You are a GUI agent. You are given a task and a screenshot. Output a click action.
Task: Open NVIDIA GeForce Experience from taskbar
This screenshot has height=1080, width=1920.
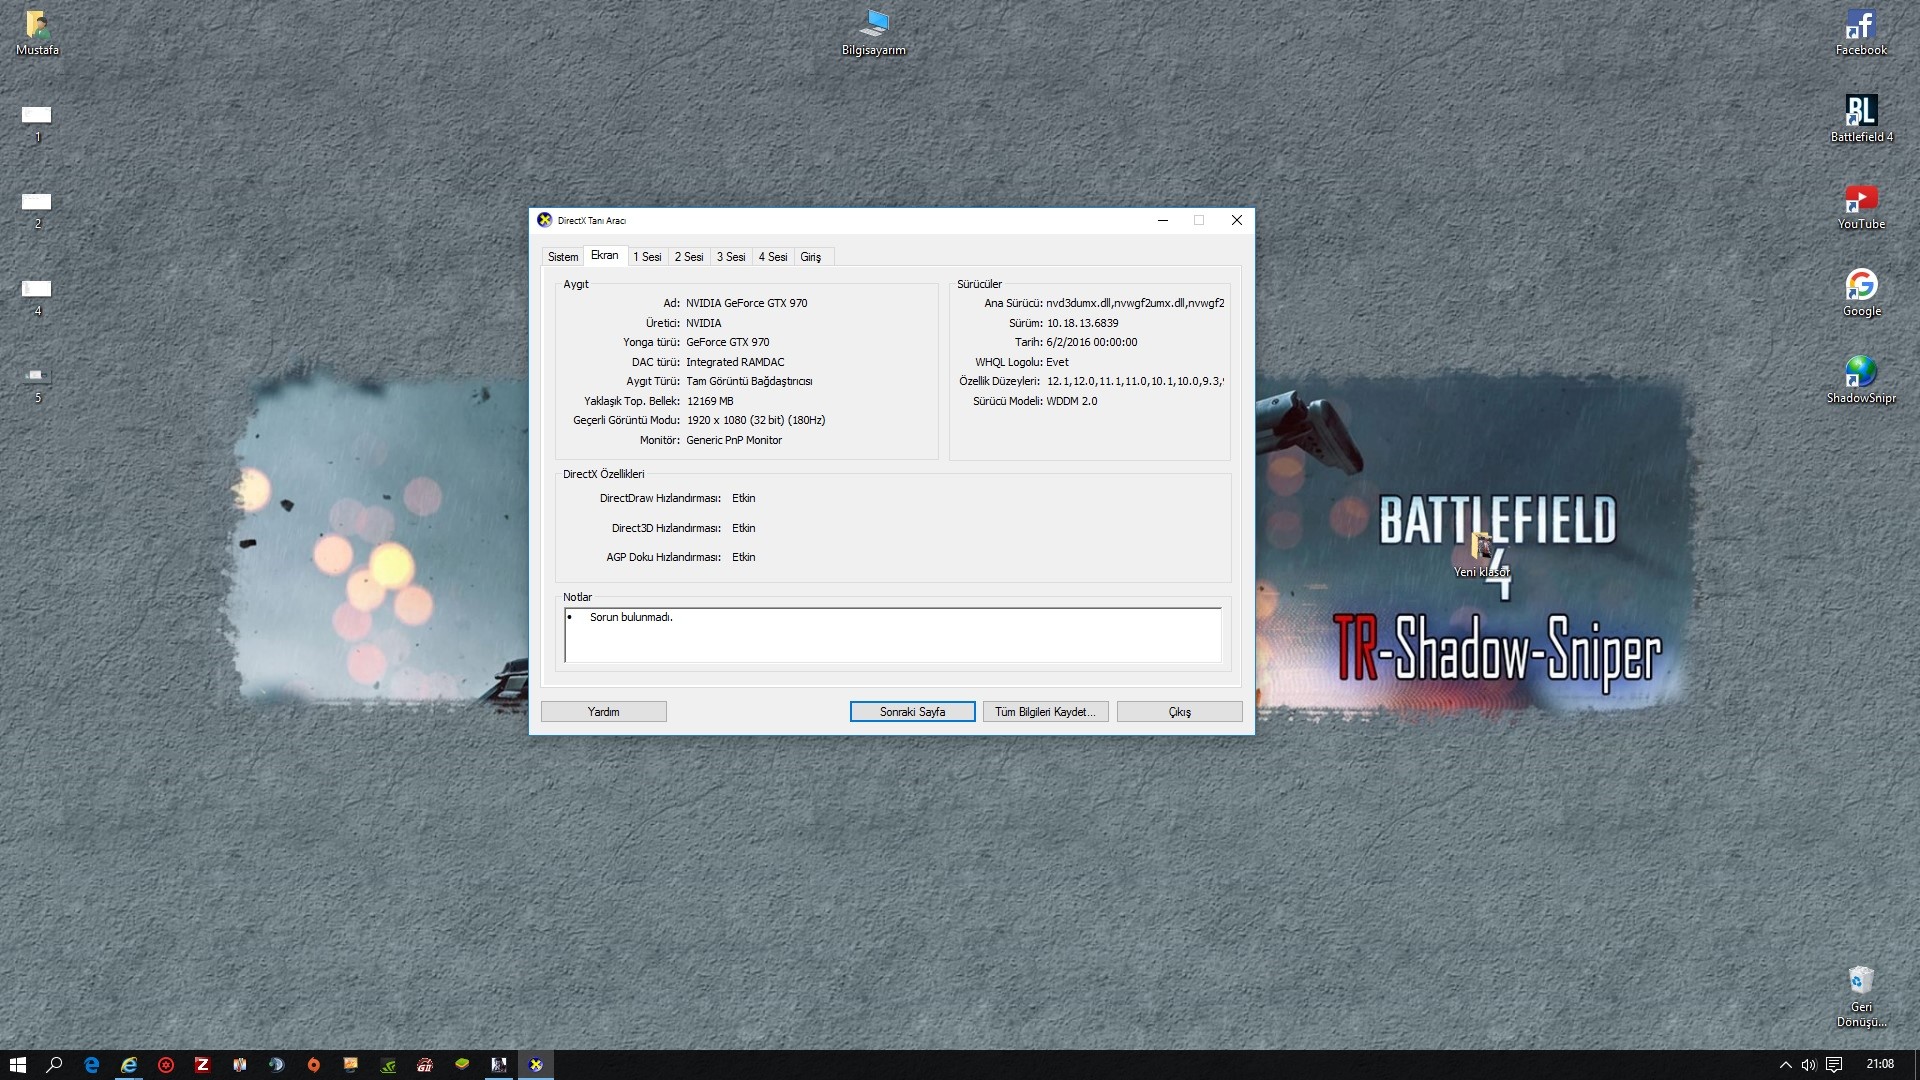click(388, 1065)
